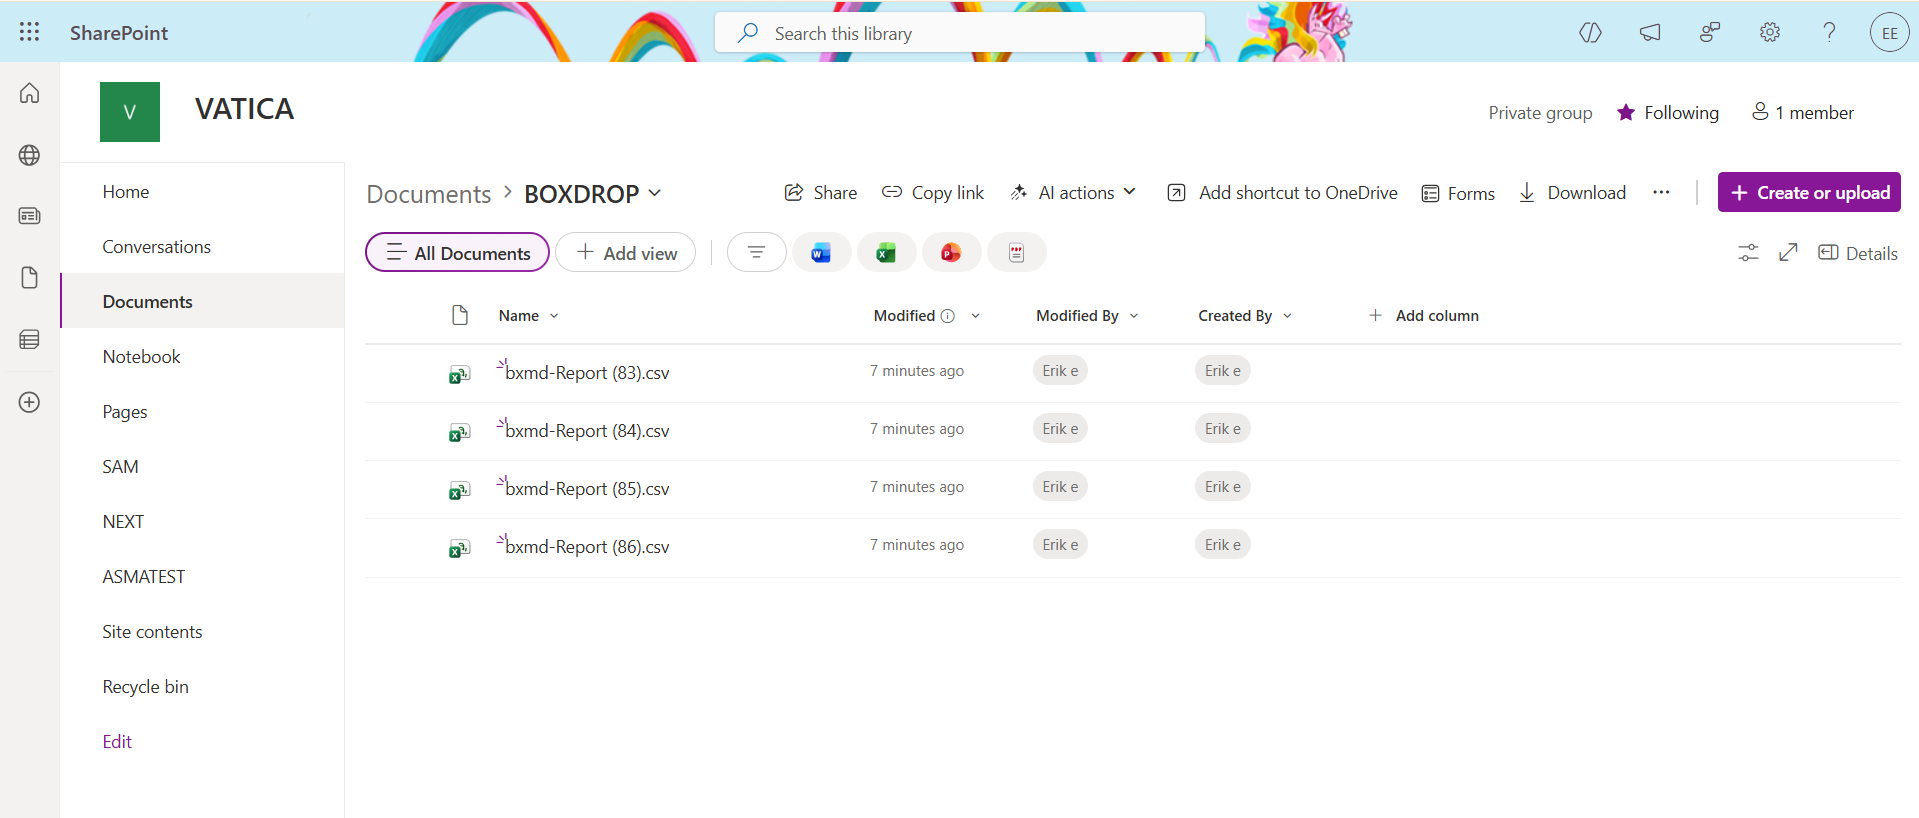
Task: Toggle the Details pane
Action: (1858, 253)
